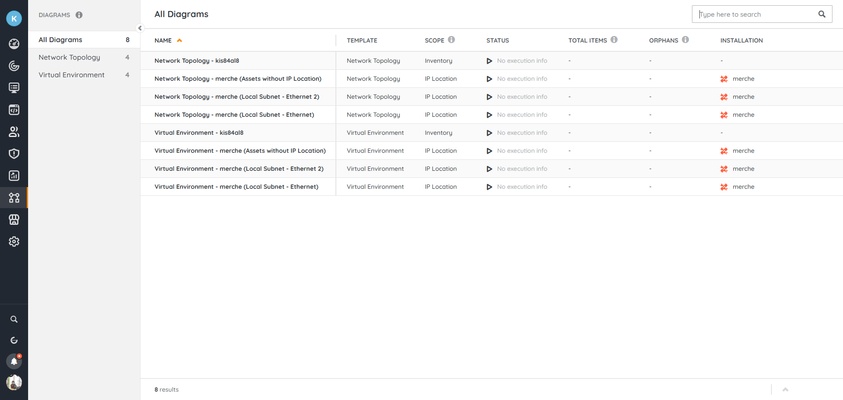
Task: Open the Diagrams icon in sidebar
Action: pyautogui.click(x=14, y=197)
